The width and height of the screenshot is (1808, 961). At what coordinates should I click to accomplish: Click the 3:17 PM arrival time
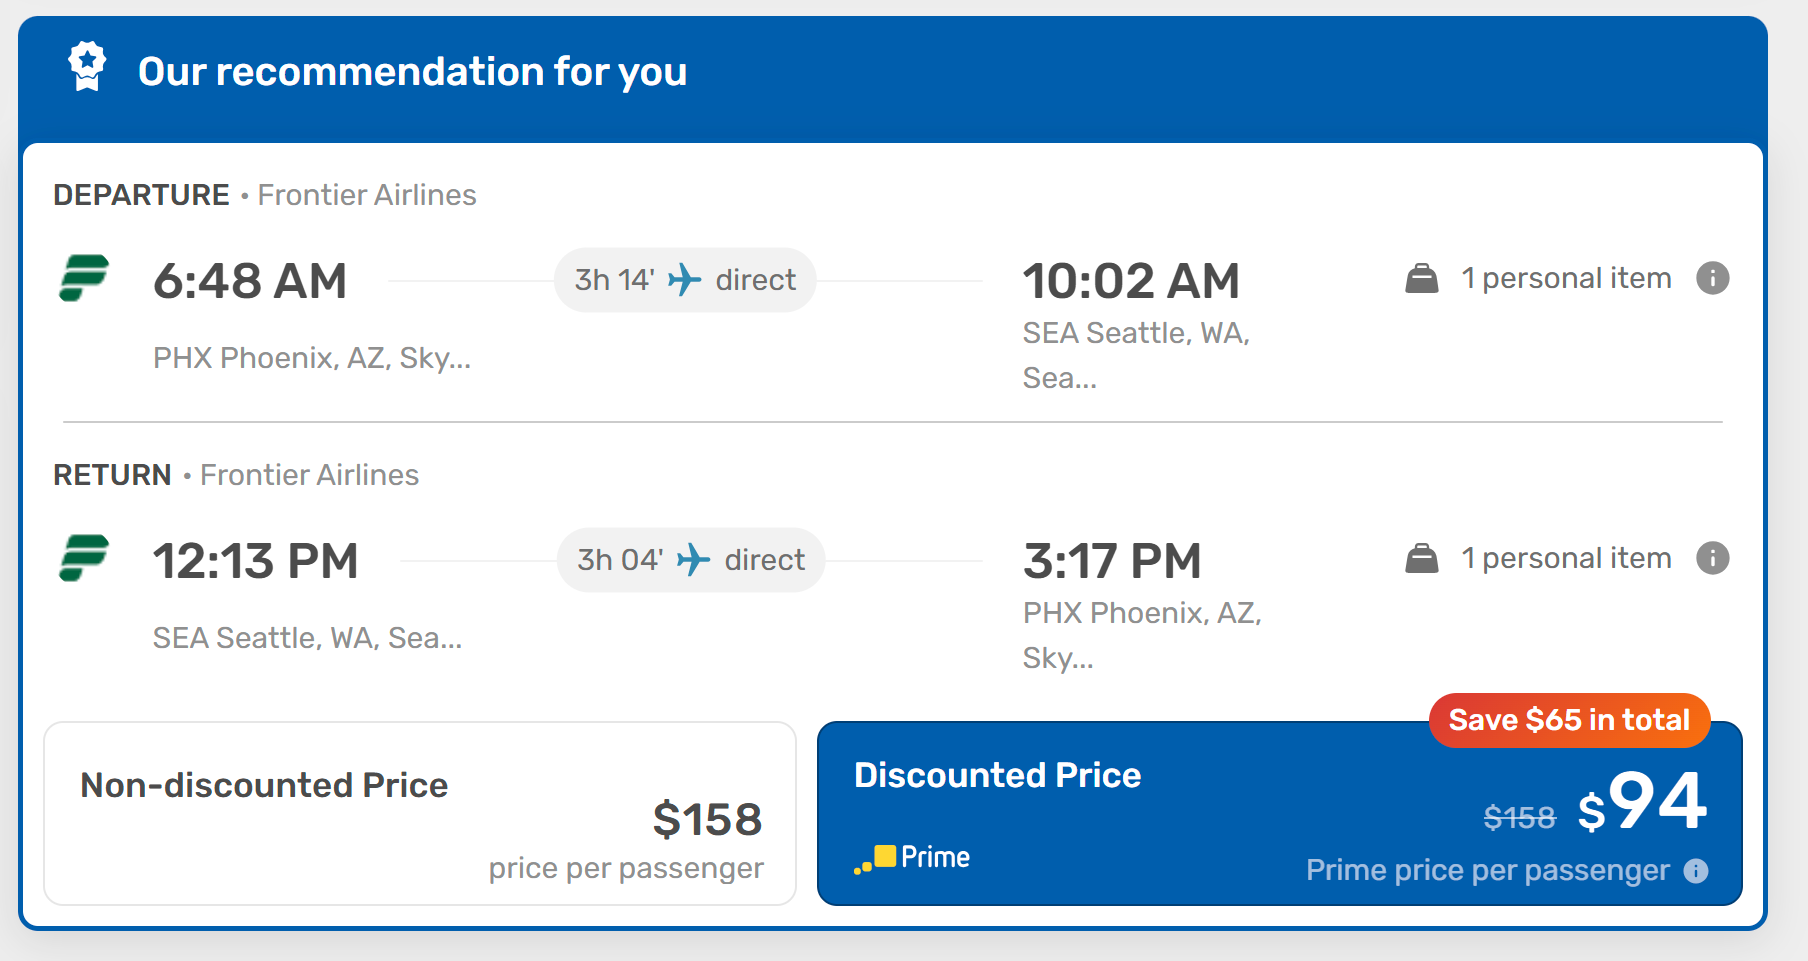coord(1112,561)
